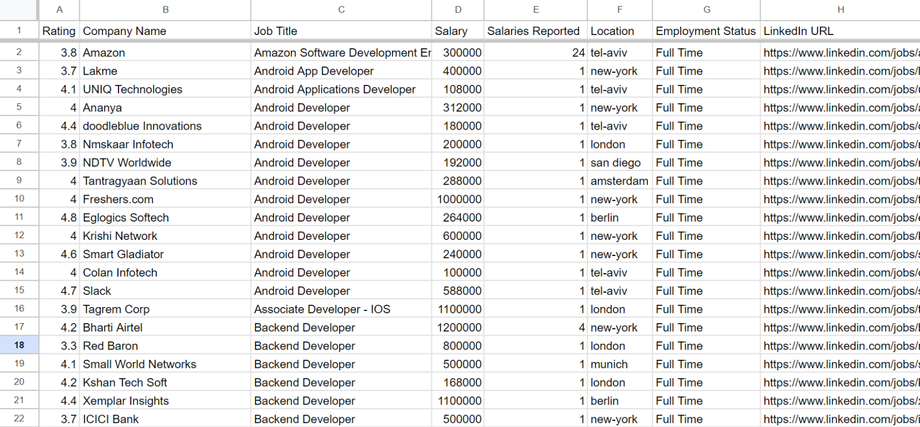Select the Eglogics Softech rating 4.8 cell

(x=59, y=218)
